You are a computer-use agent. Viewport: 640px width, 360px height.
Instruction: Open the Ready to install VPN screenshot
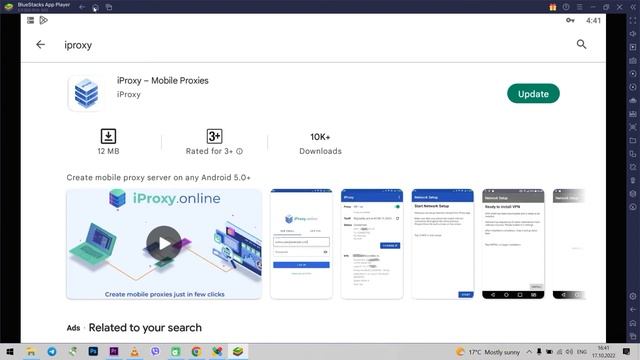coord(513,244)
